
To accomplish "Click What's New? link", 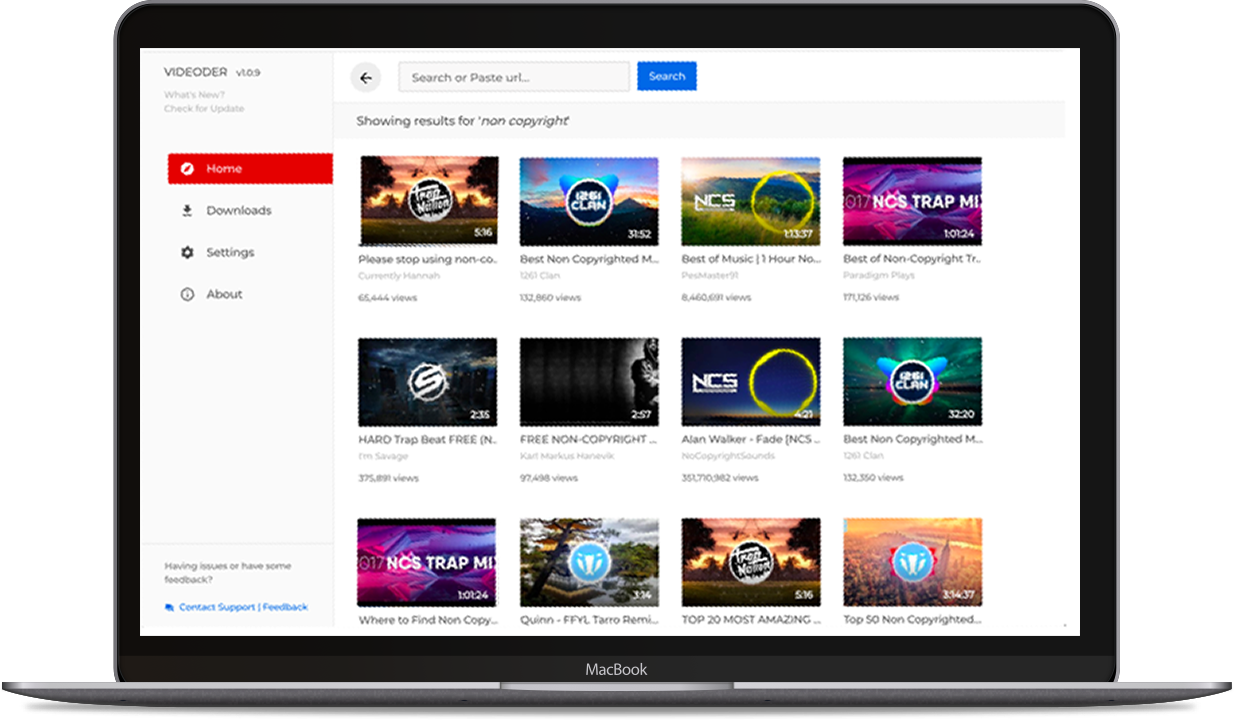I will click(x=195, y=95).
